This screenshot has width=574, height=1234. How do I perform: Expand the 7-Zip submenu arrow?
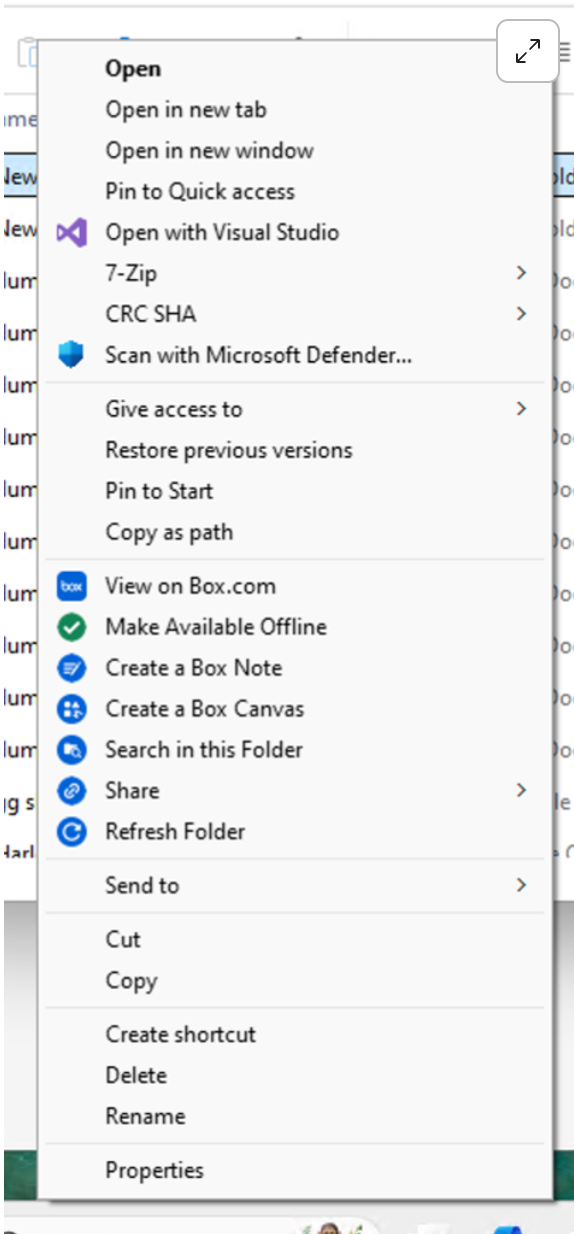pos(521,273)
